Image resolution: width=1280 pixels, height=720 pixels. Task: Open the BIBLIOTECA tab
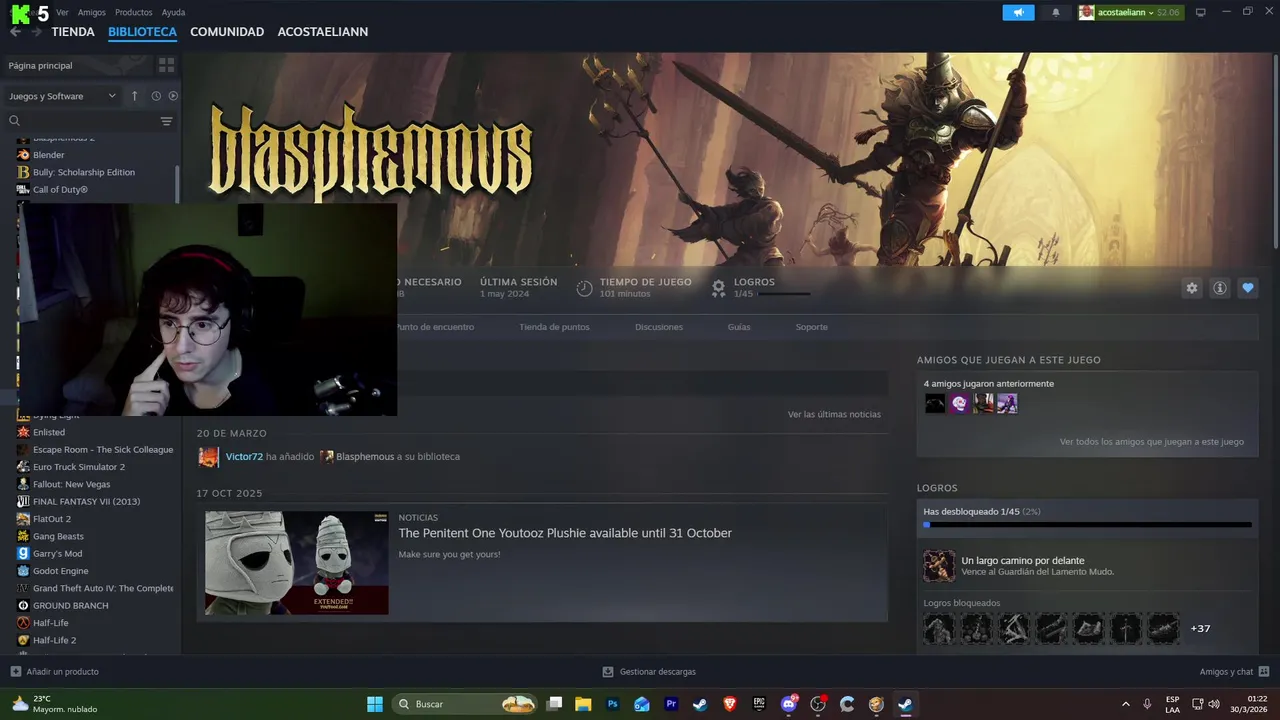coord(142,32)
